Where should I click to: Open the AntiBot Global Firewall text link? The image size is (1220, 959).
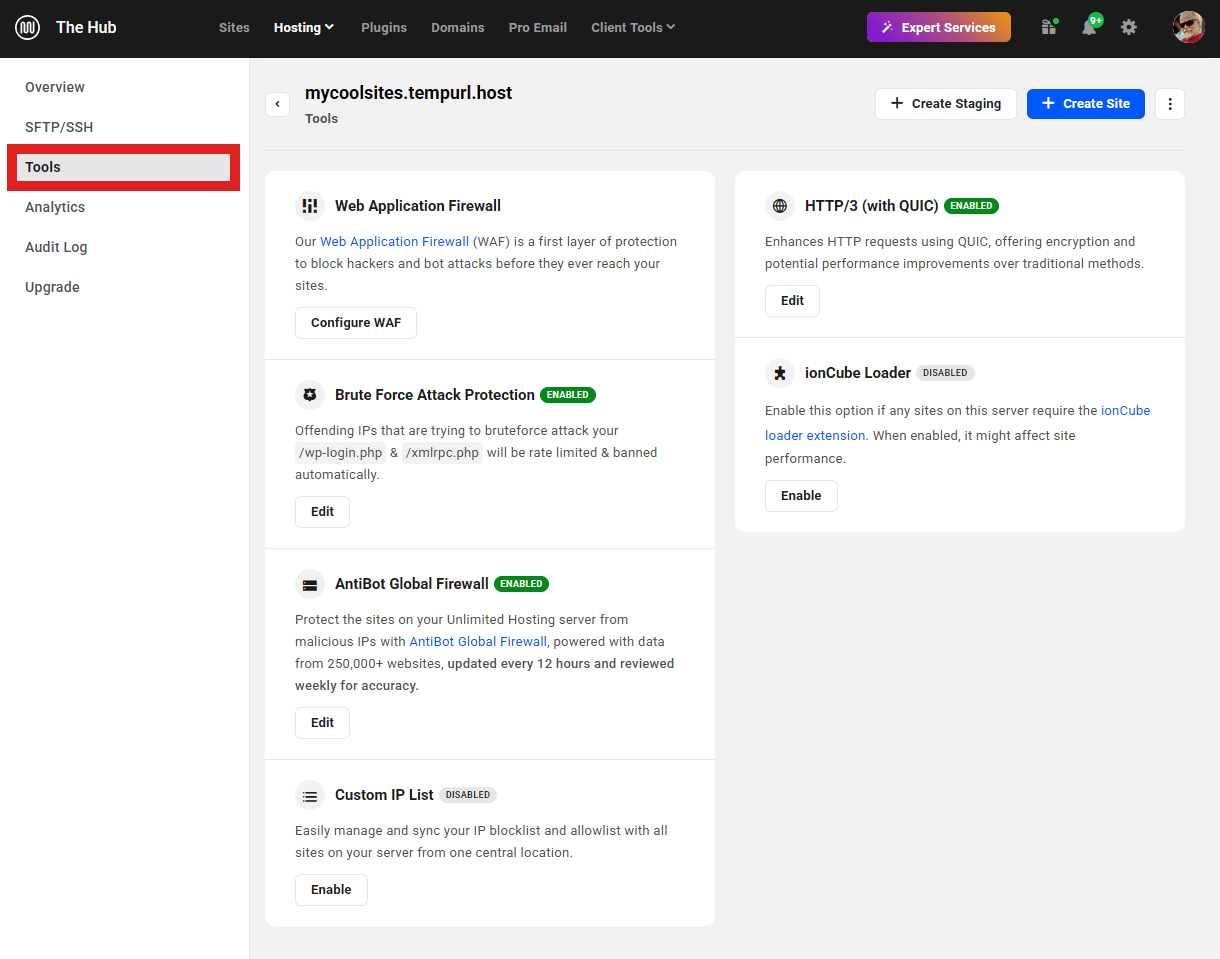pos(478,642)
